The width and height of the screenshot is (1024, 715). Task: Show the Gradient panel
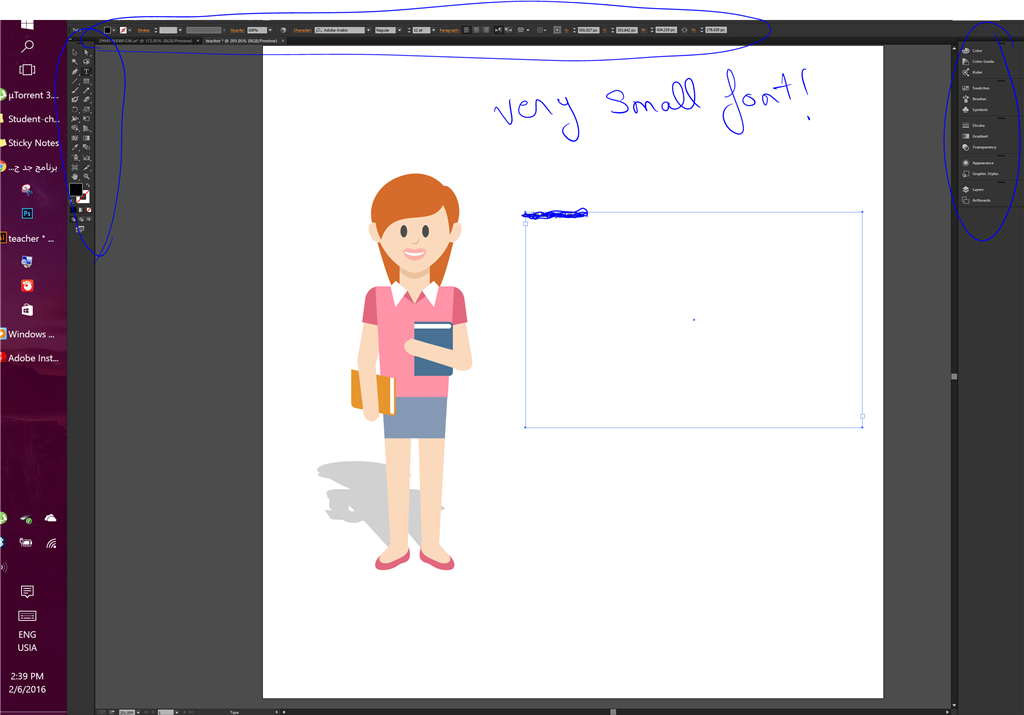(974, 136)
